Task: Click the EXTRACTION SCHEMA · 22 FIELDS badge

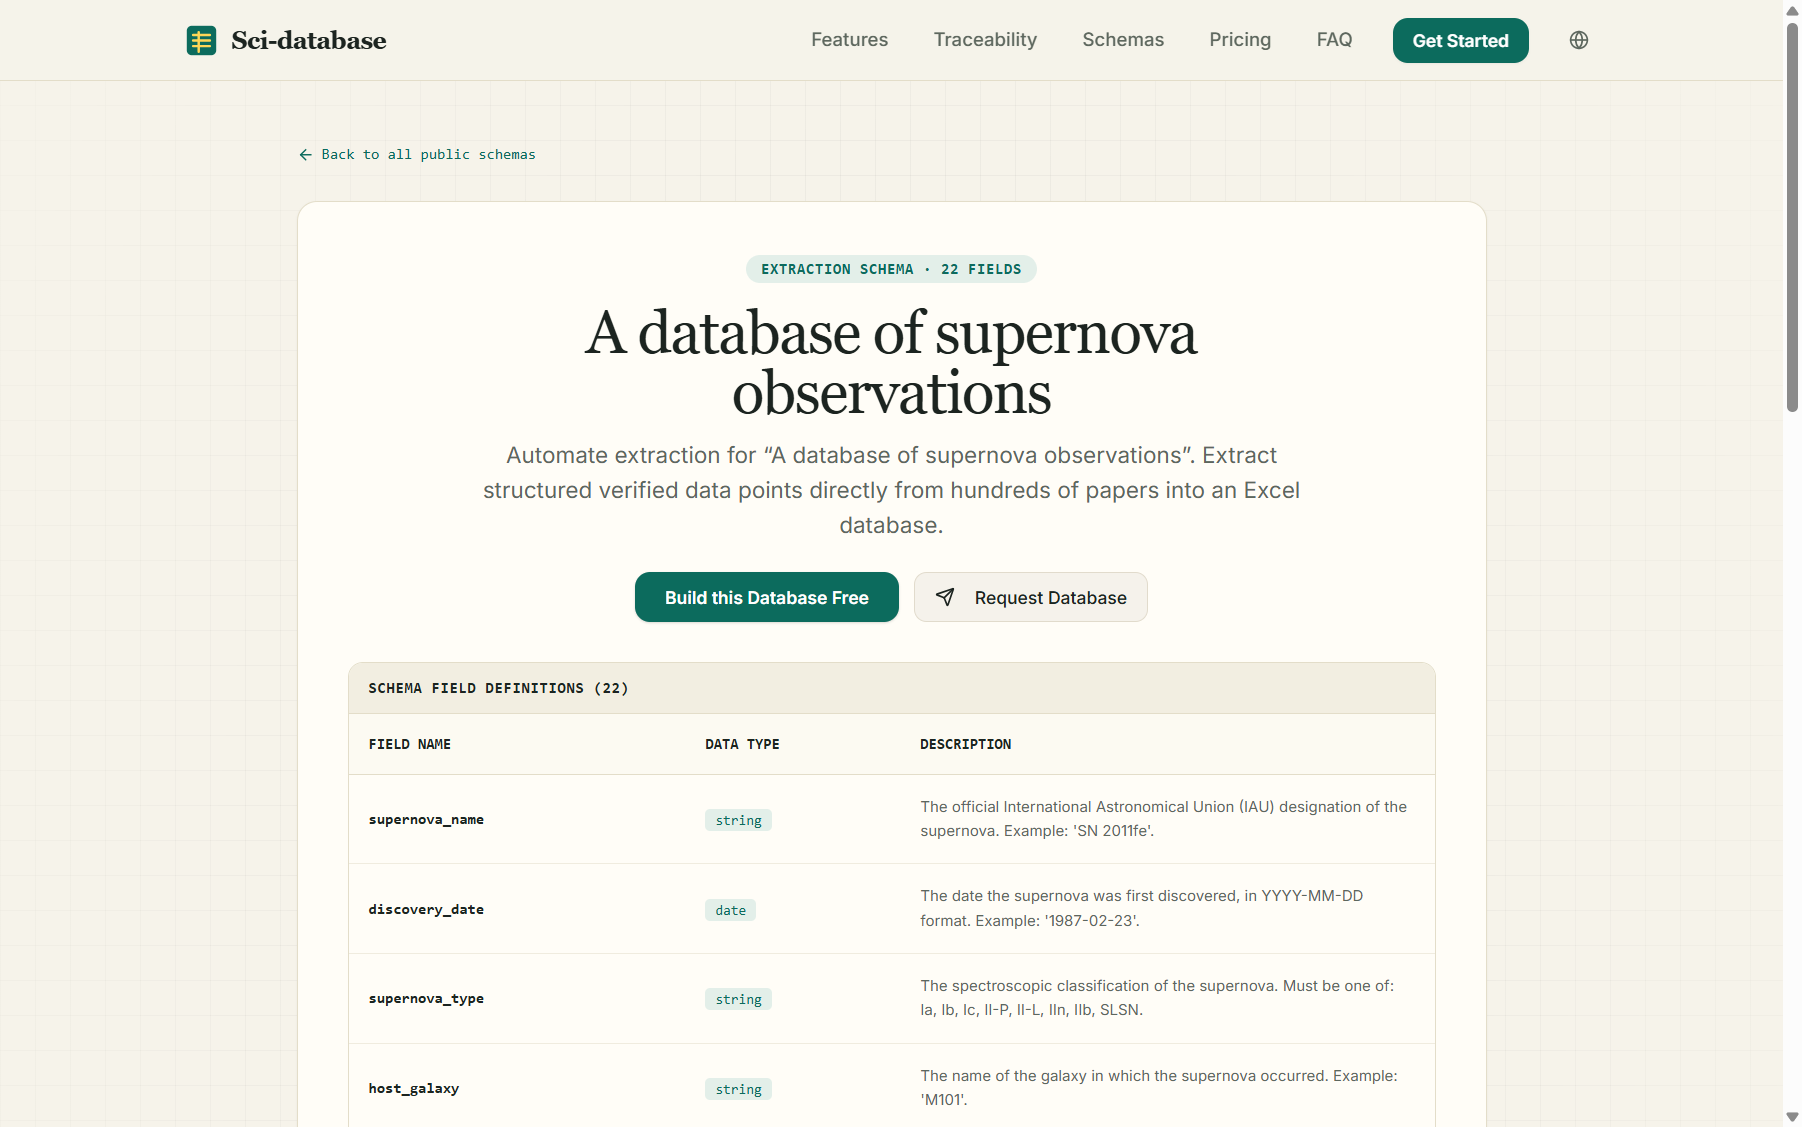Action: (x=891, y=269)
